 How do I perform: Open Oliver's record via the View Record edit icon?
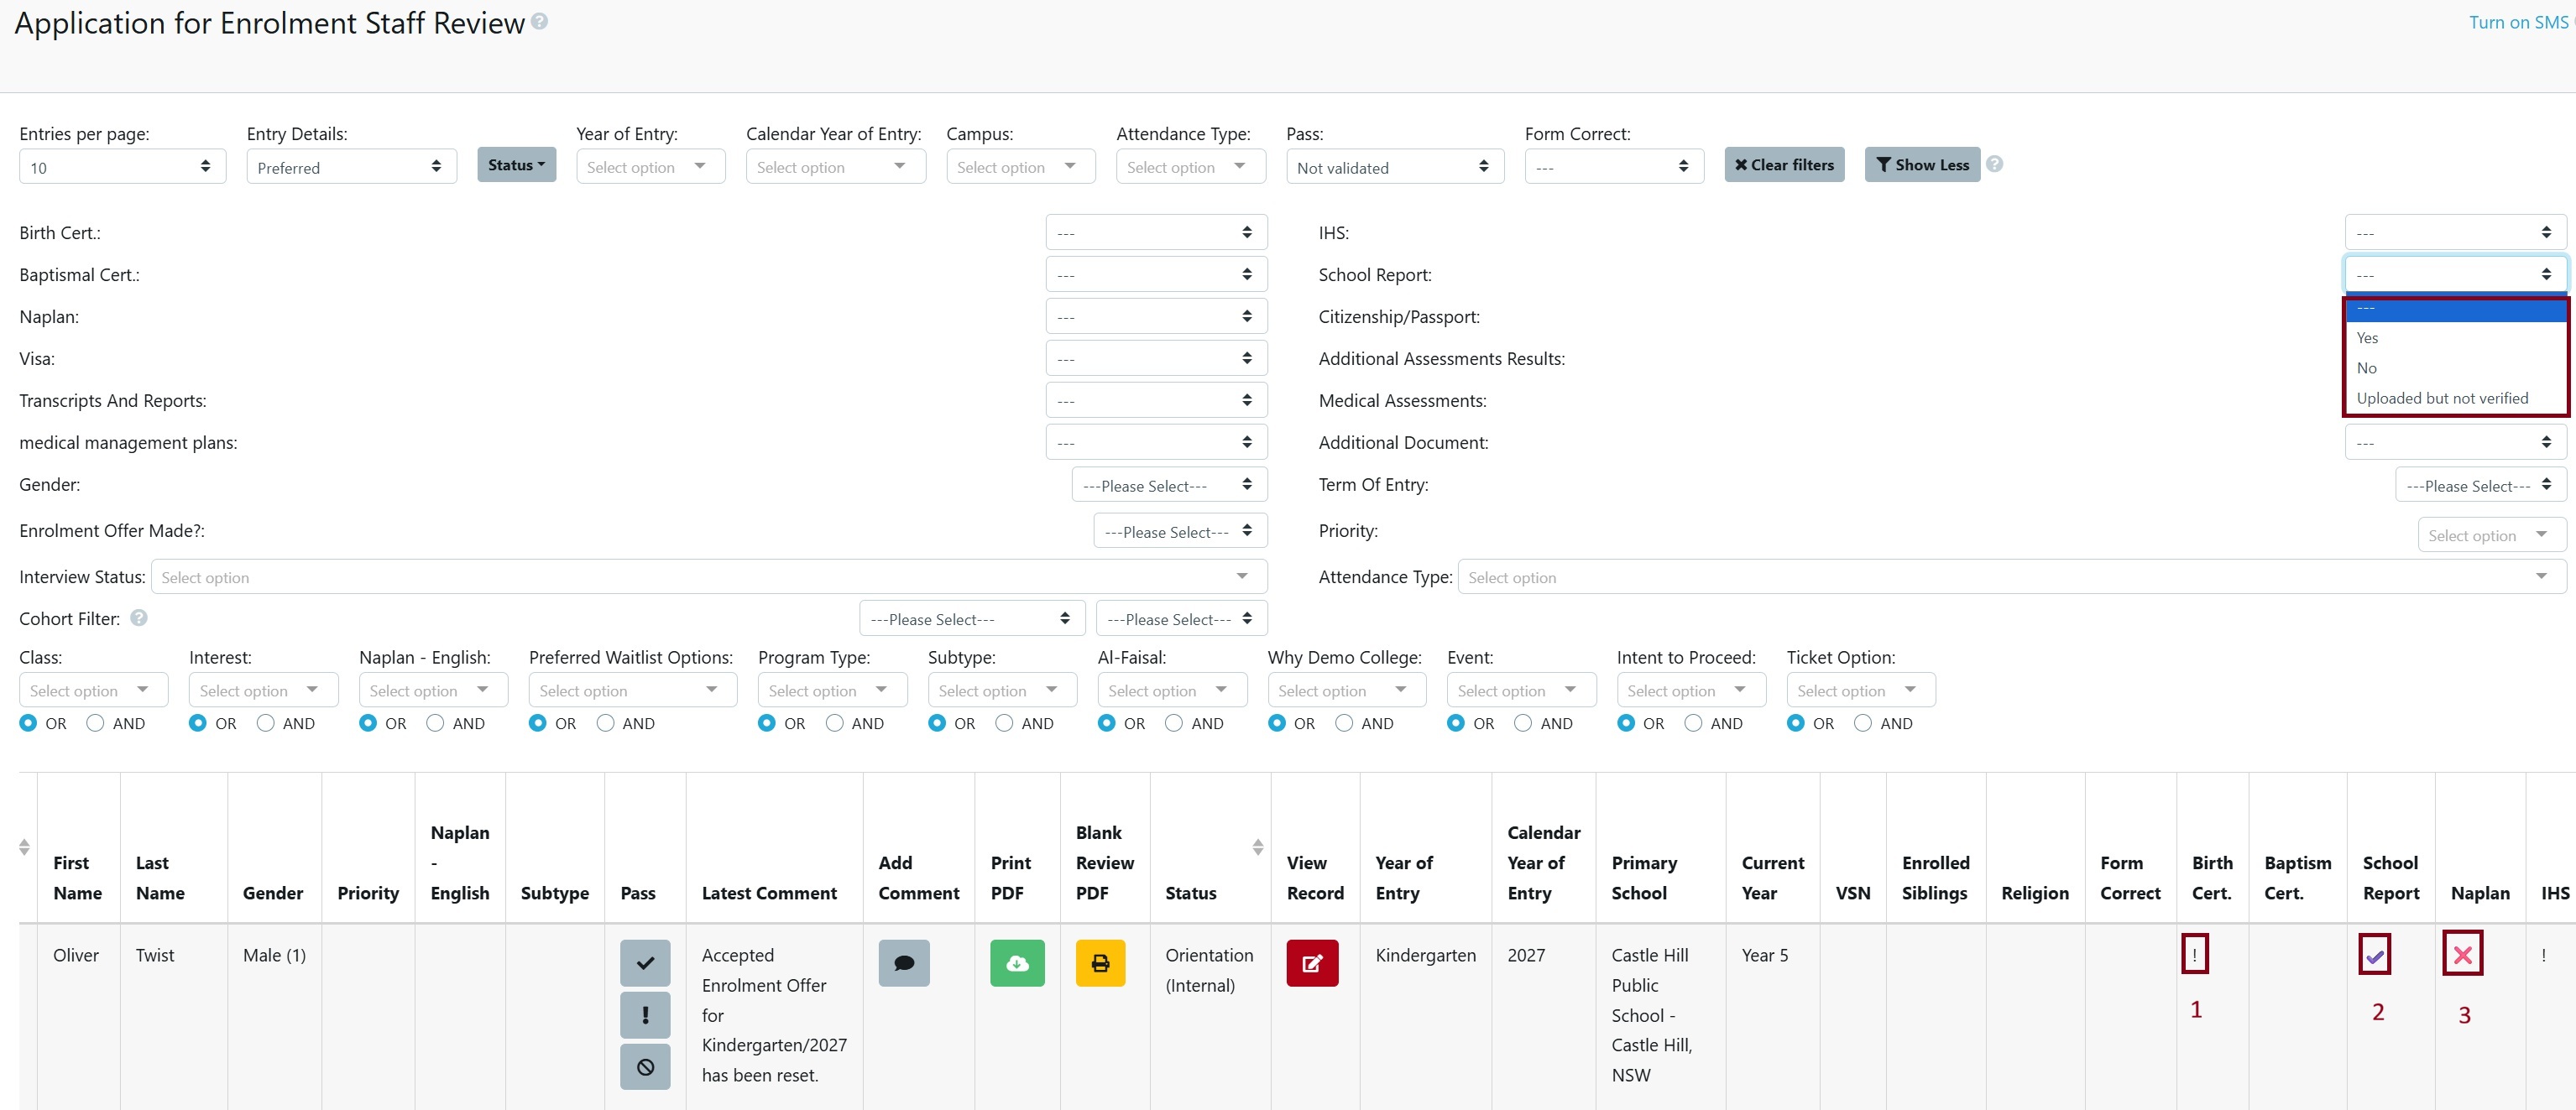click(x=1312, y=963)
